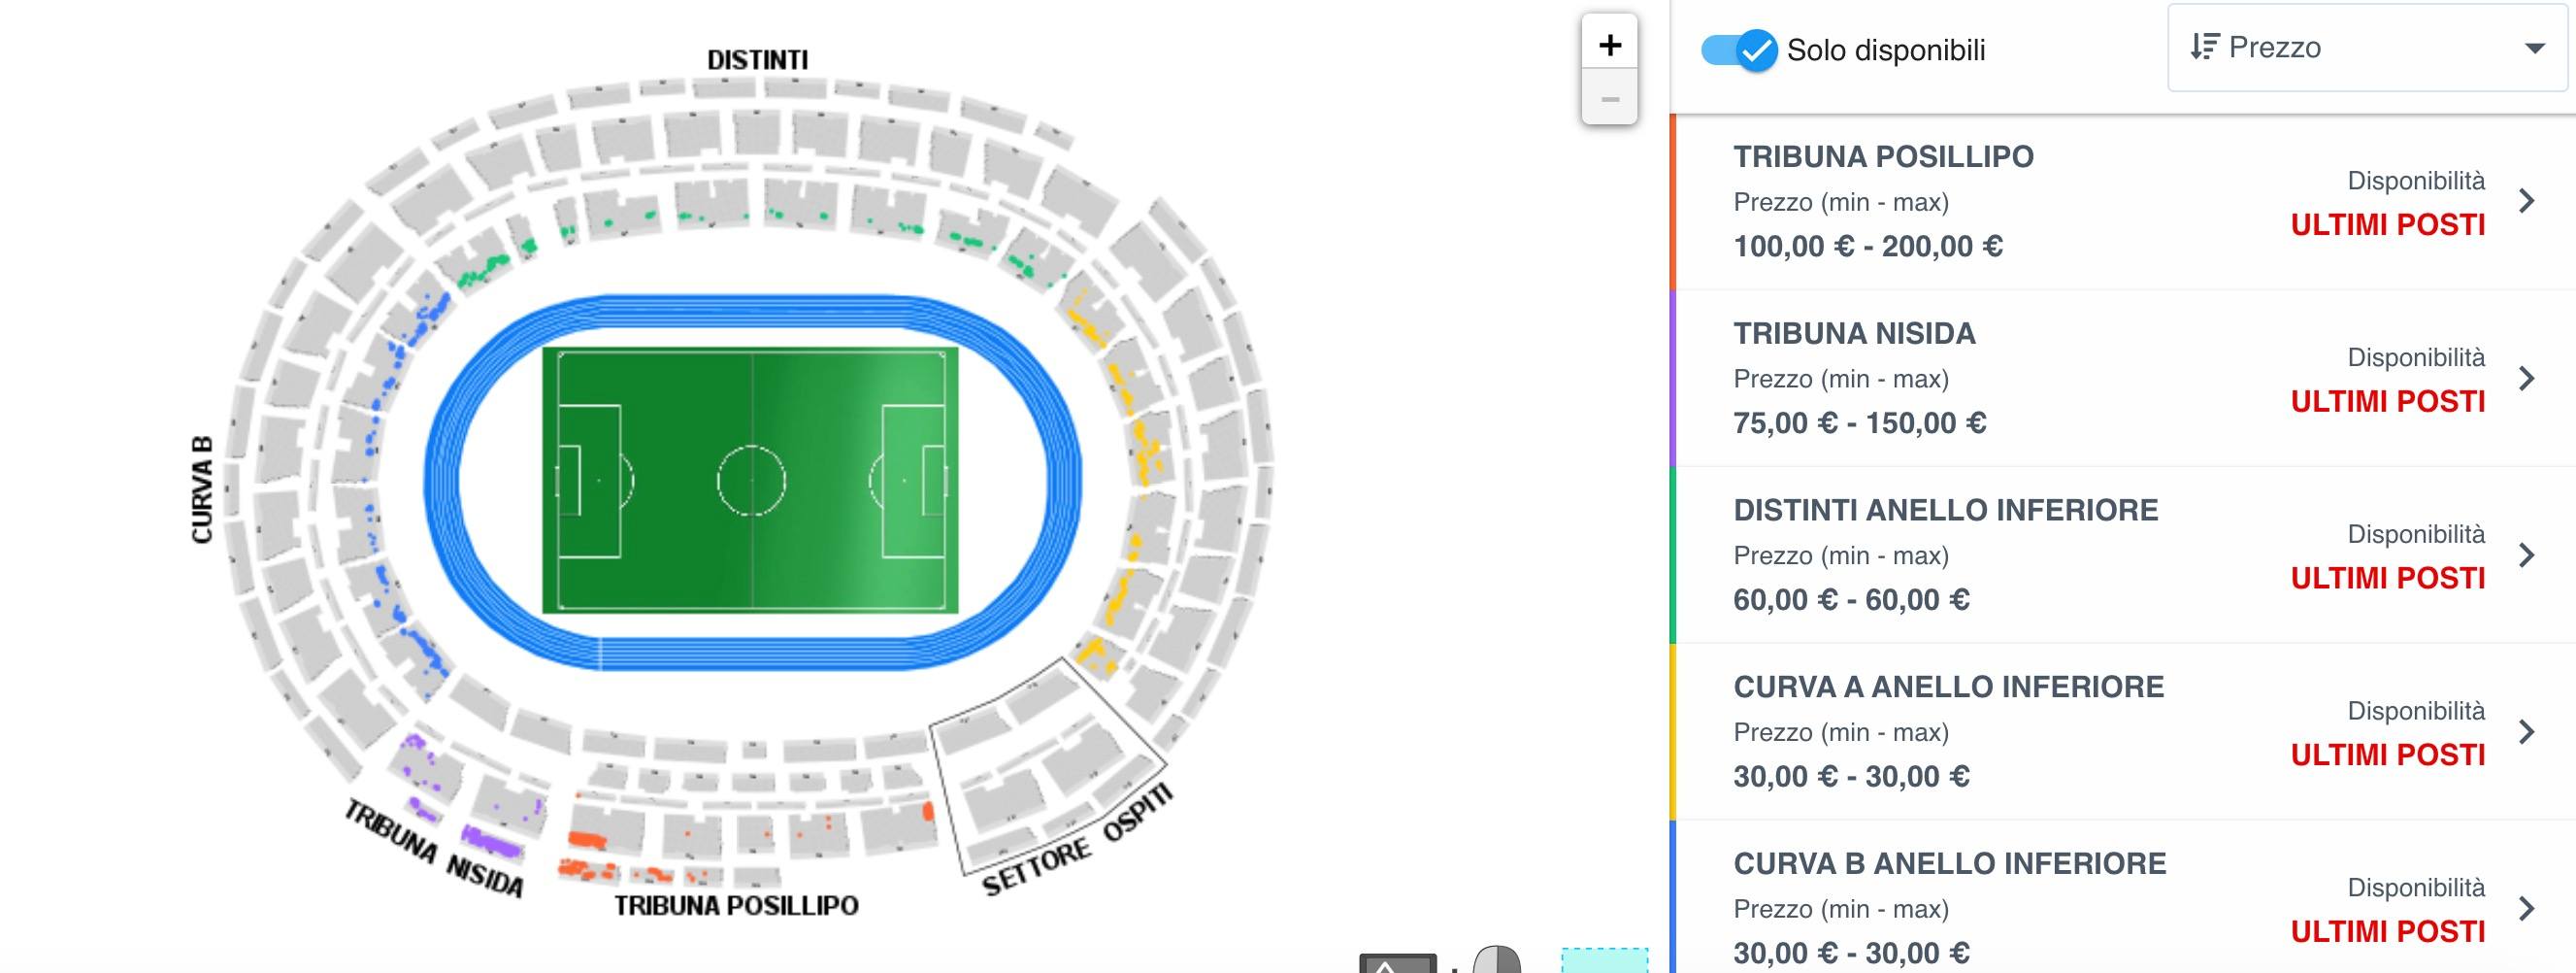Toggle the Solo disponibili switch
The height and width of the screenshot is (973, 2576).
tap(1739, 50)
